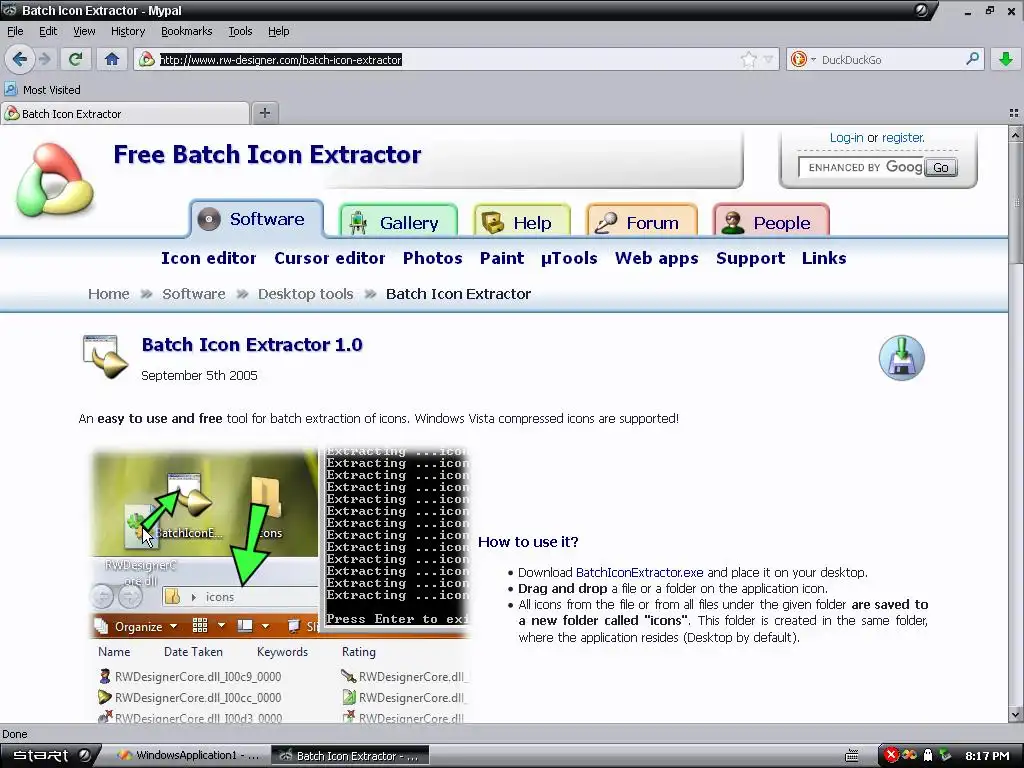Click the Batch Icon Extractor 1.0 heading
The height and width of the screenshot is (768, 1024).
(252, 345)
